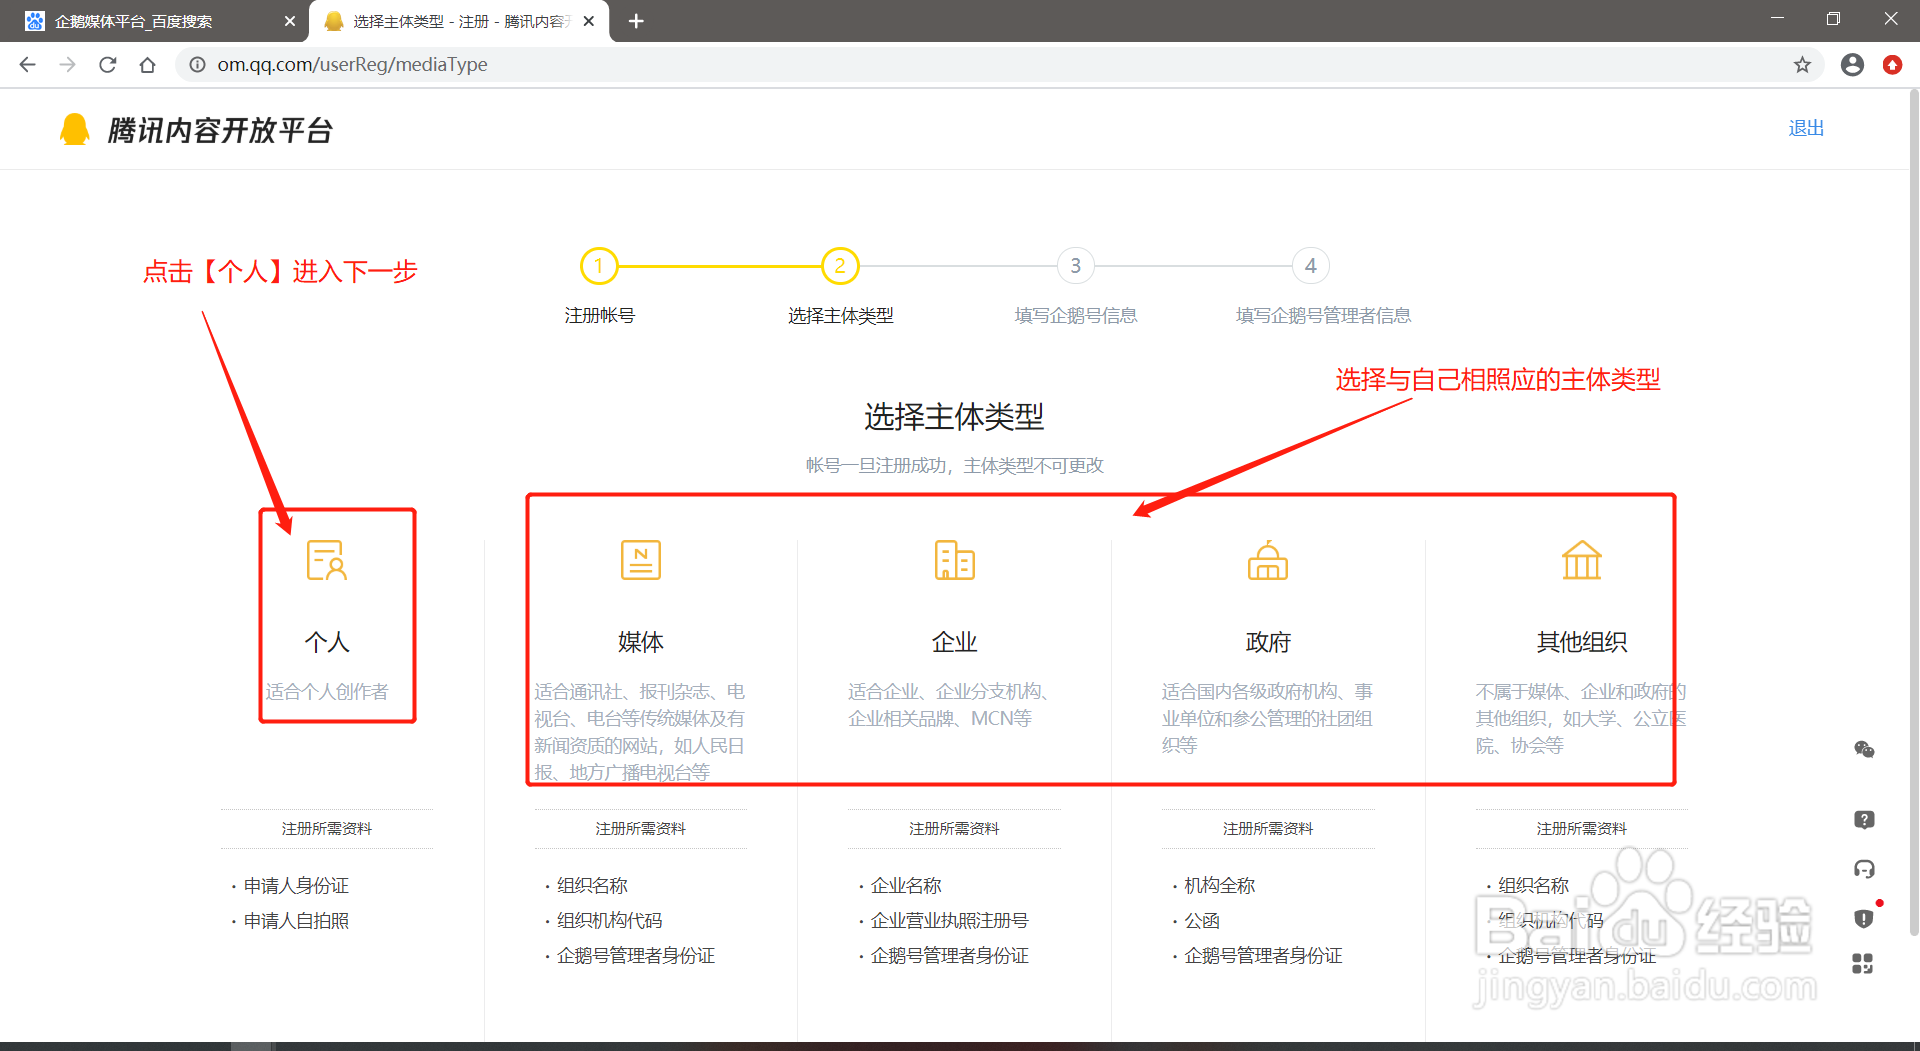
Task: Click the Tencent penguin logo
Action: (74, 130)
